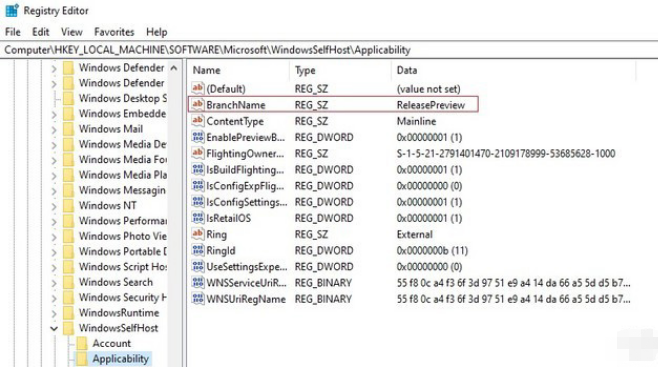Open the View menu
Screen dimensions: 658x367
pos(72,32)
